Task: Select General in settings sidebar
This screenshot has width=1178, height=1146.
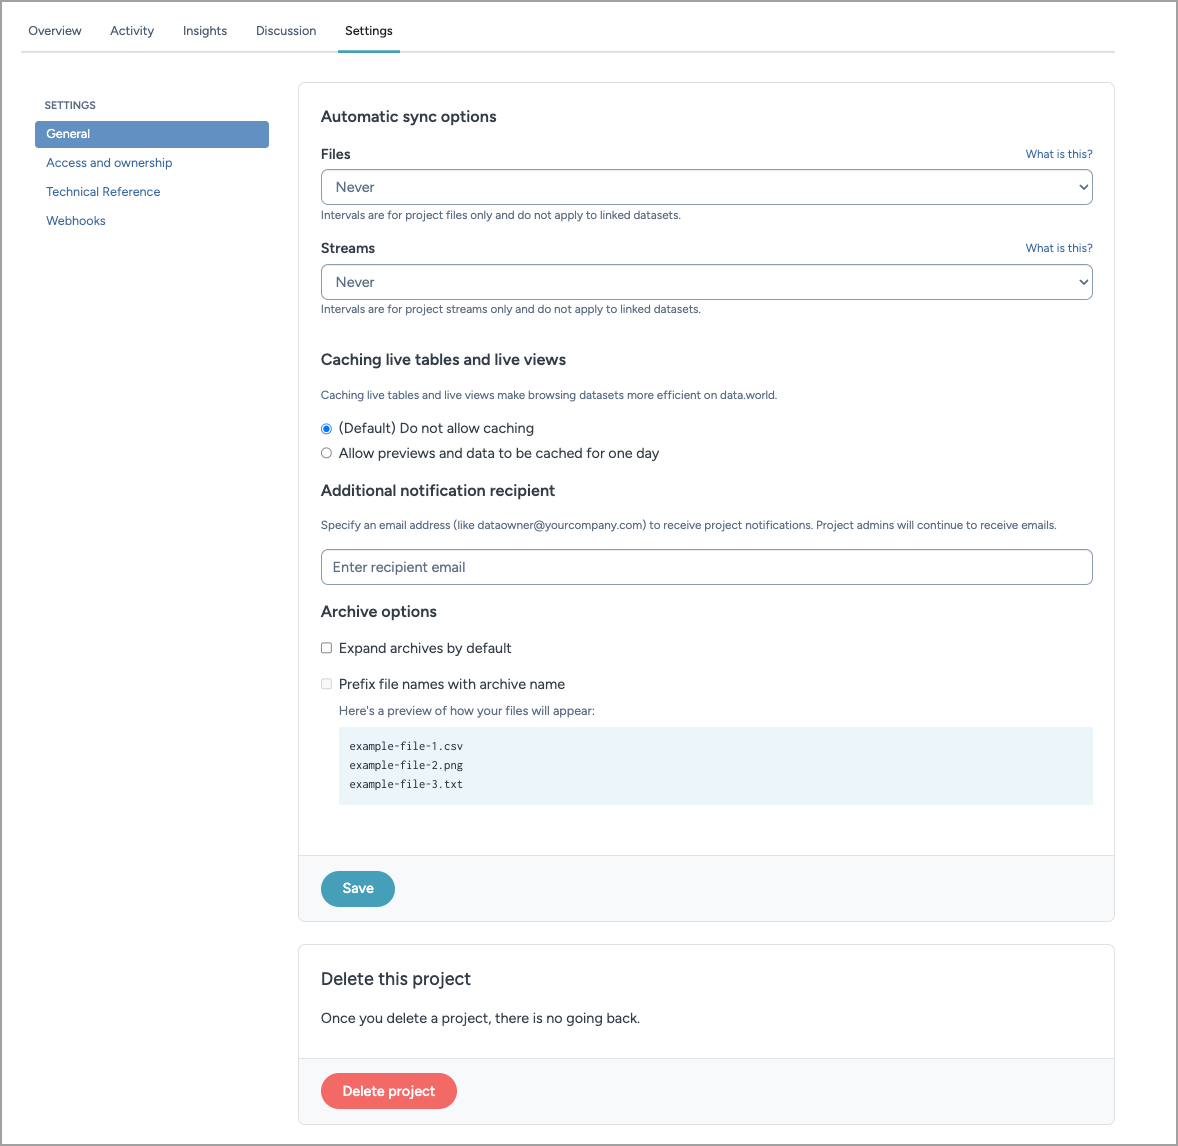Action: (x=152, y=134)
